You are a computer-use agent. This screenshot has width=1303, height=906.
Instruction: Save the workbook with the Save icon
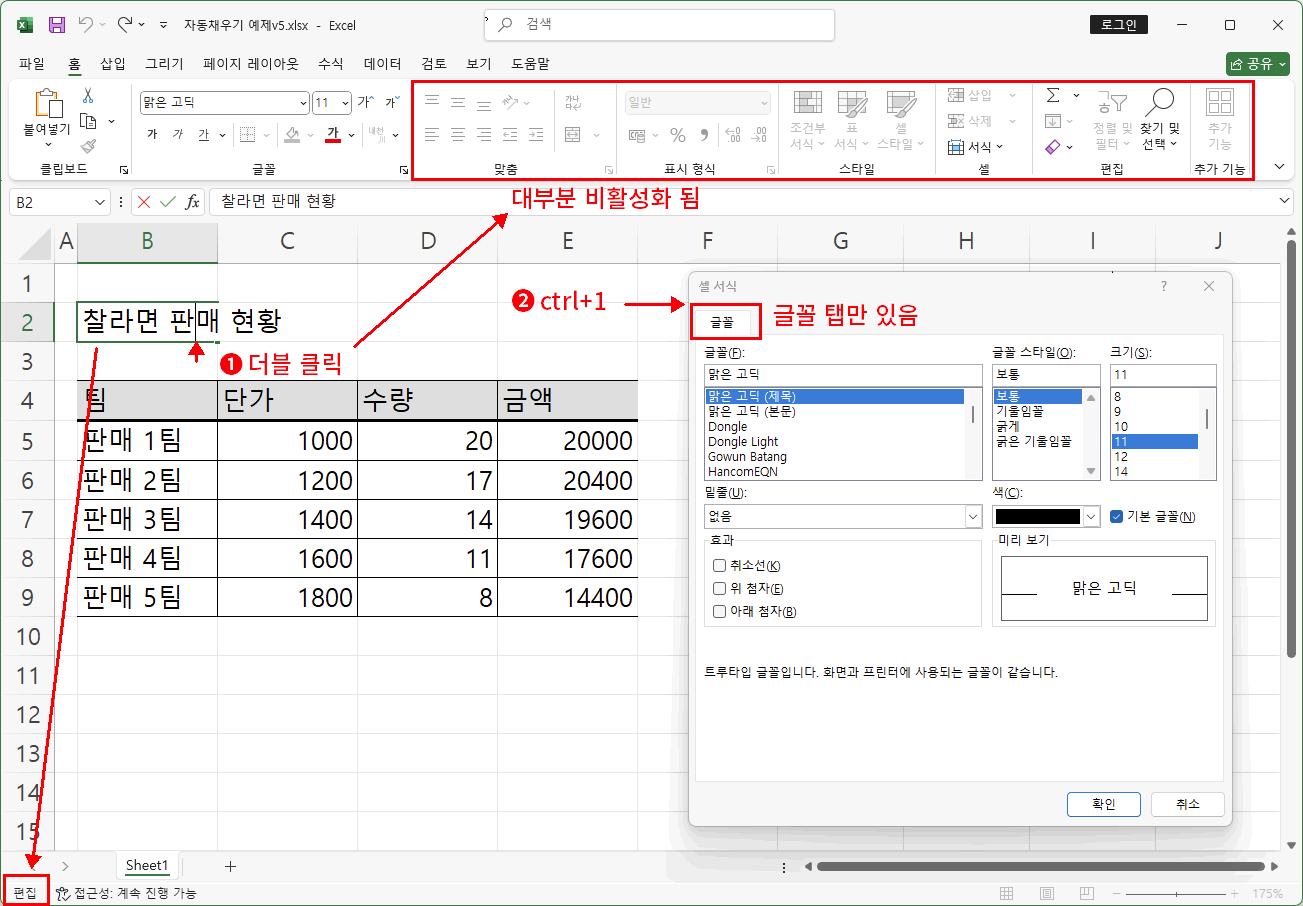[57, 24]
